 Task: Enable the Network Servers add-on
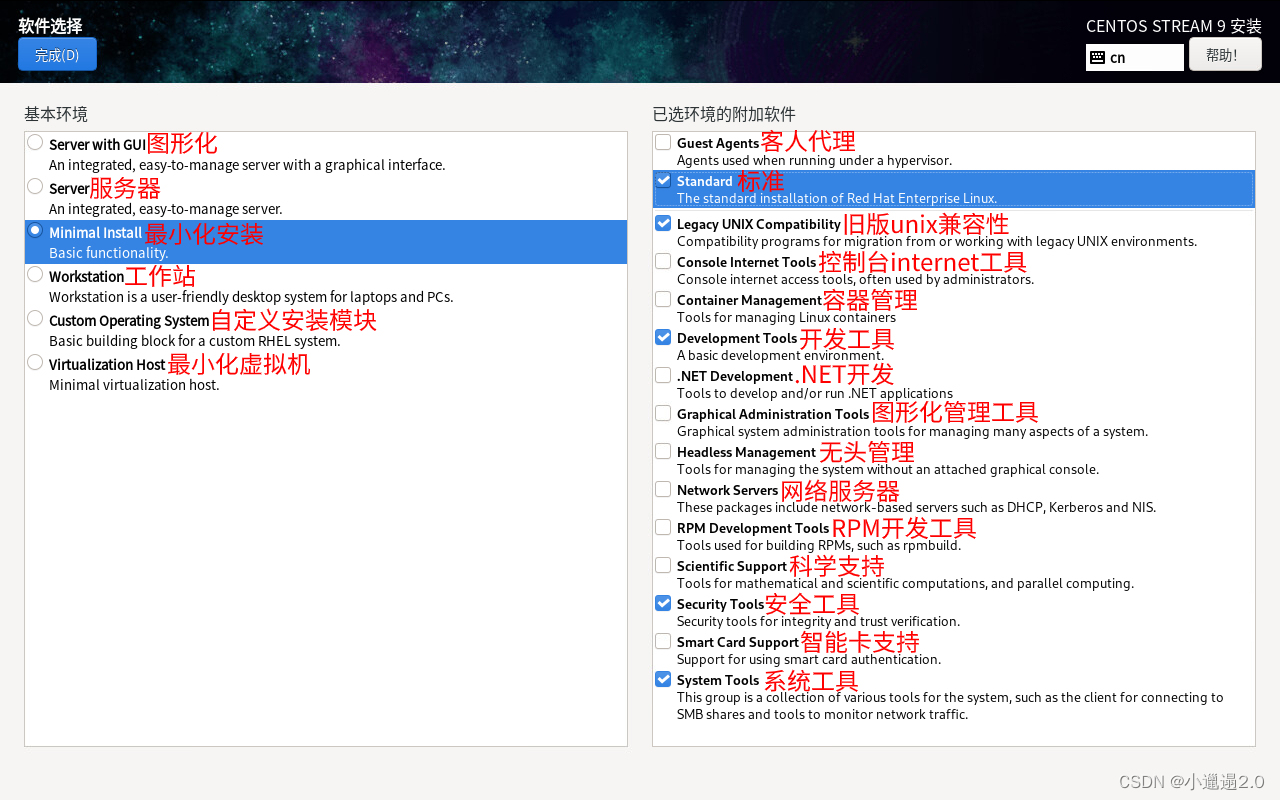[662, 488]
